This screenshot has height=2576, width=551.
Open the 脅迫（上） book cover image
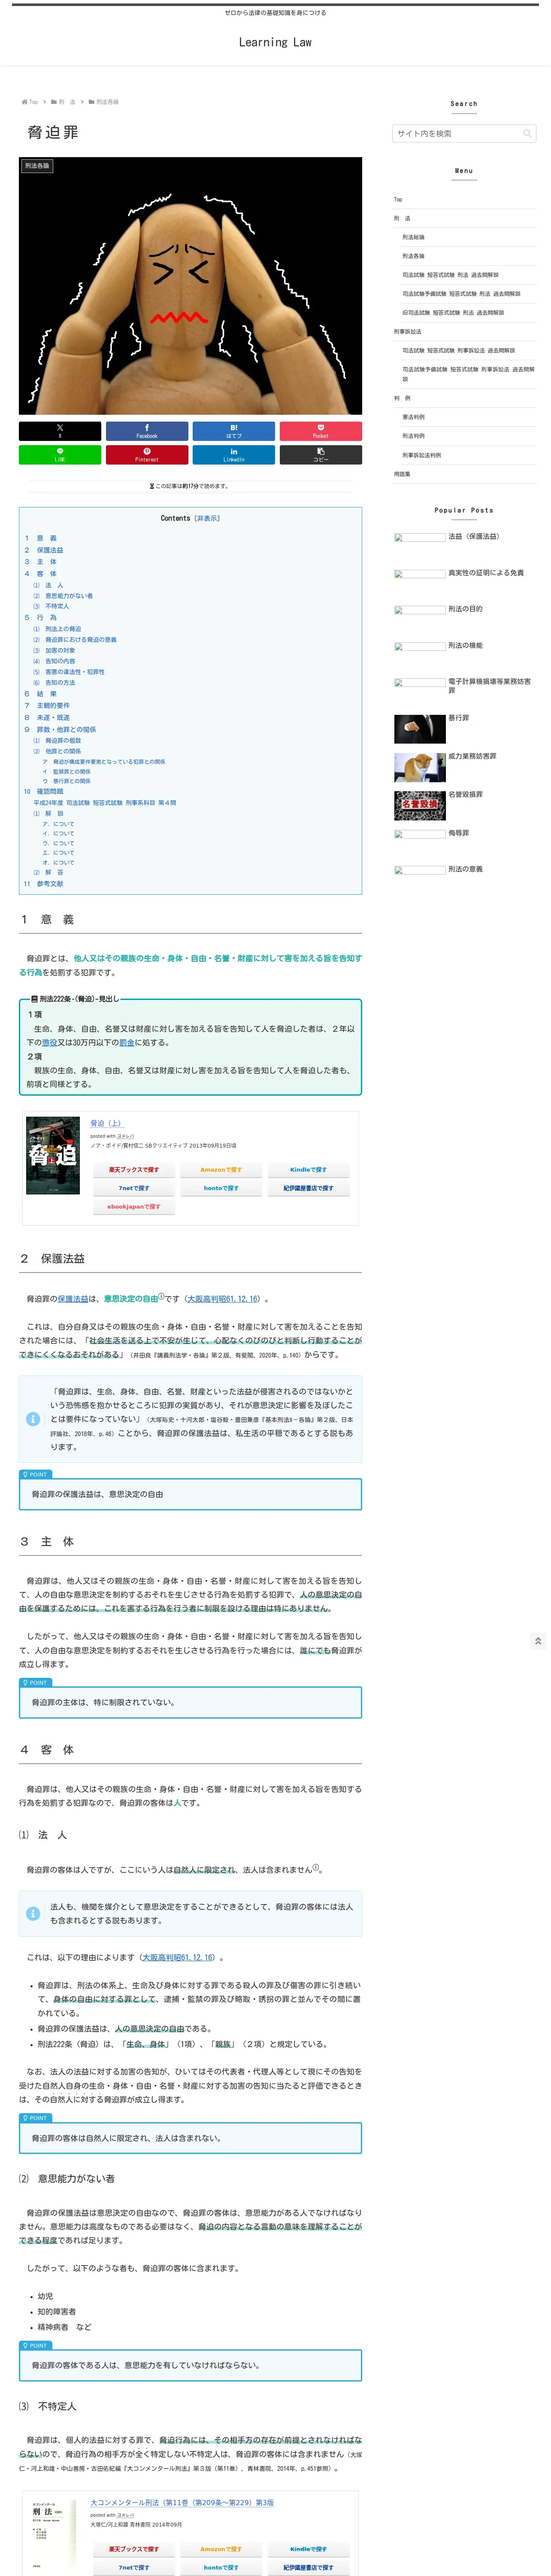pos(53,1155)
